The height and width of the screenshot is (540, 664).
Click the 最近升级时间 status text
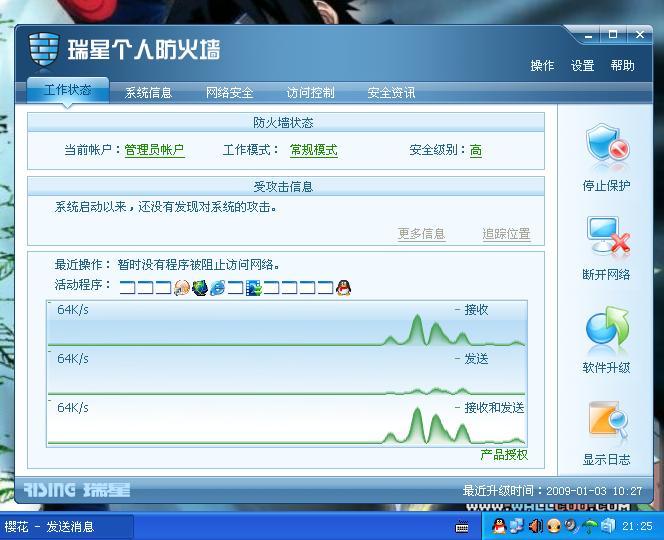pyautogui.click(x=553, y=491)
